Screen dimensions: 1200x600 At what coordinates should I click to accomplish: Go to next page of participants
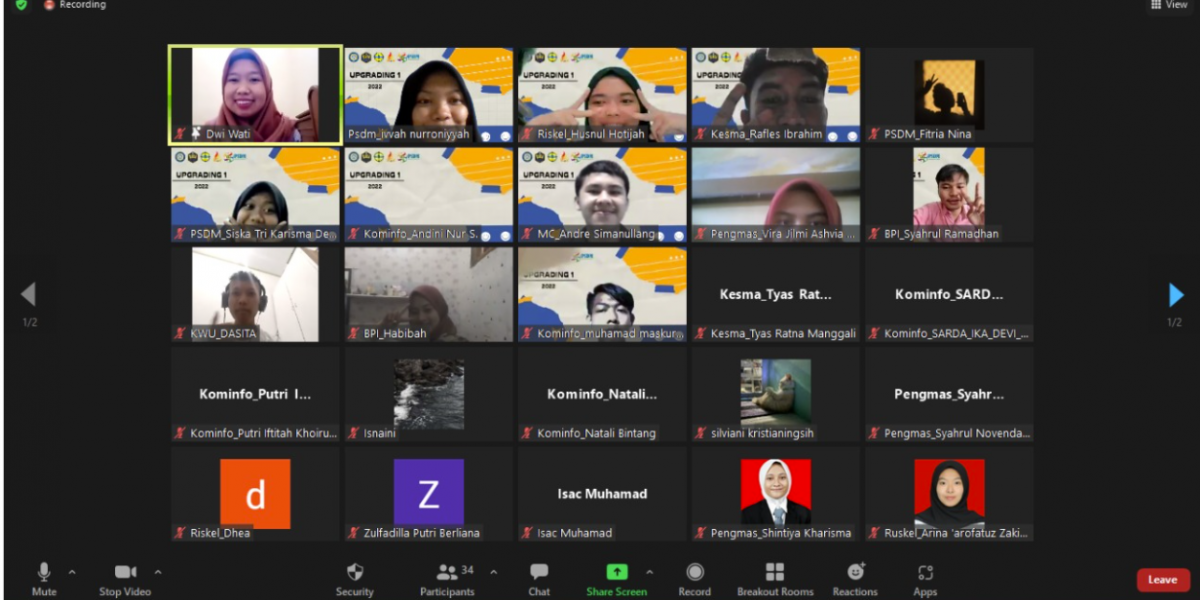click(x=1176, y=295)
